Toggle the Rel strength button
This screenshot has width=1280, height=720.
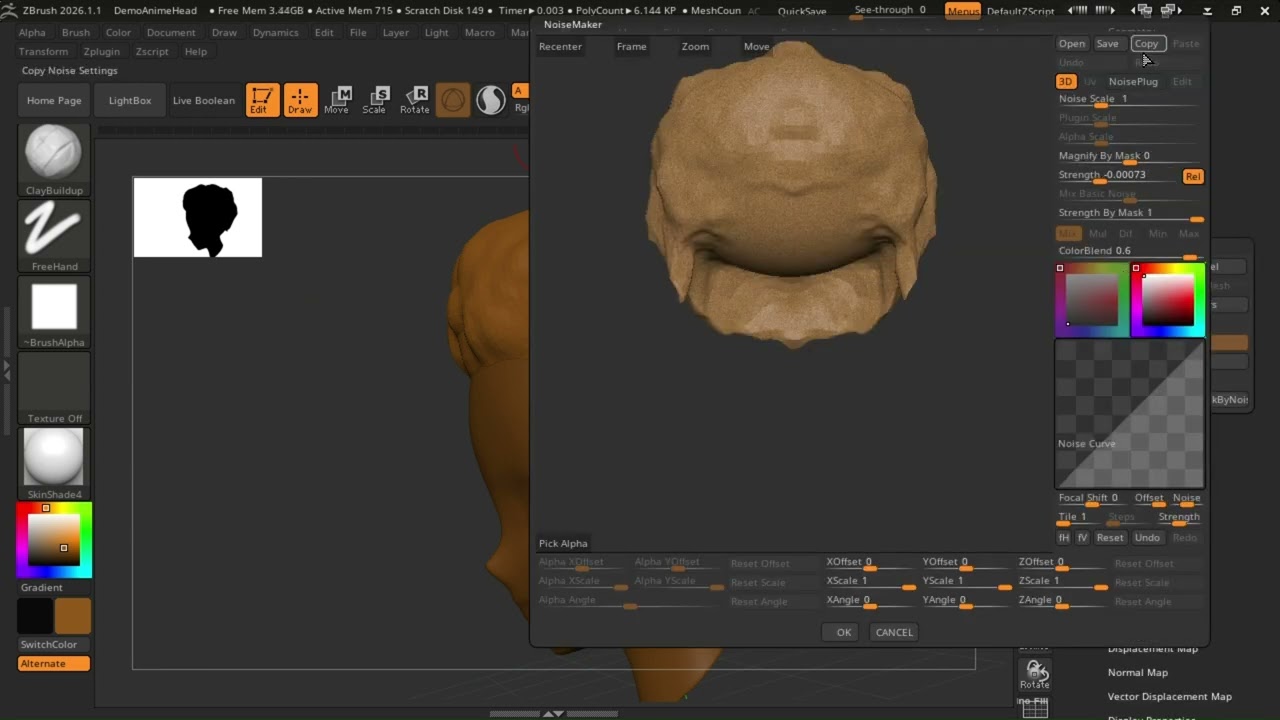tap(1192, 176)
